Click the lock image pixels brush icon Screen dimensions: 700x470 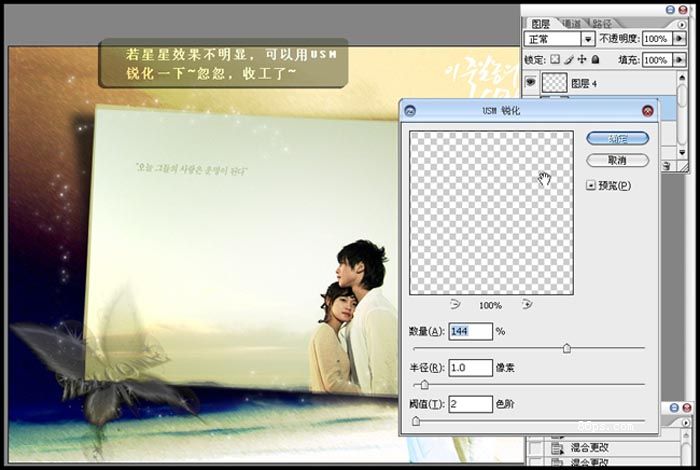[x=569, y=59]
